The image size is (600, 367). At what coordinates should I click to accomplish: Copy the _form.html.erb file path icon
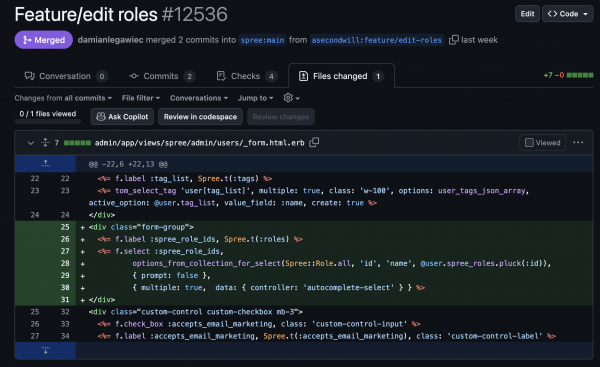(314, 142)
